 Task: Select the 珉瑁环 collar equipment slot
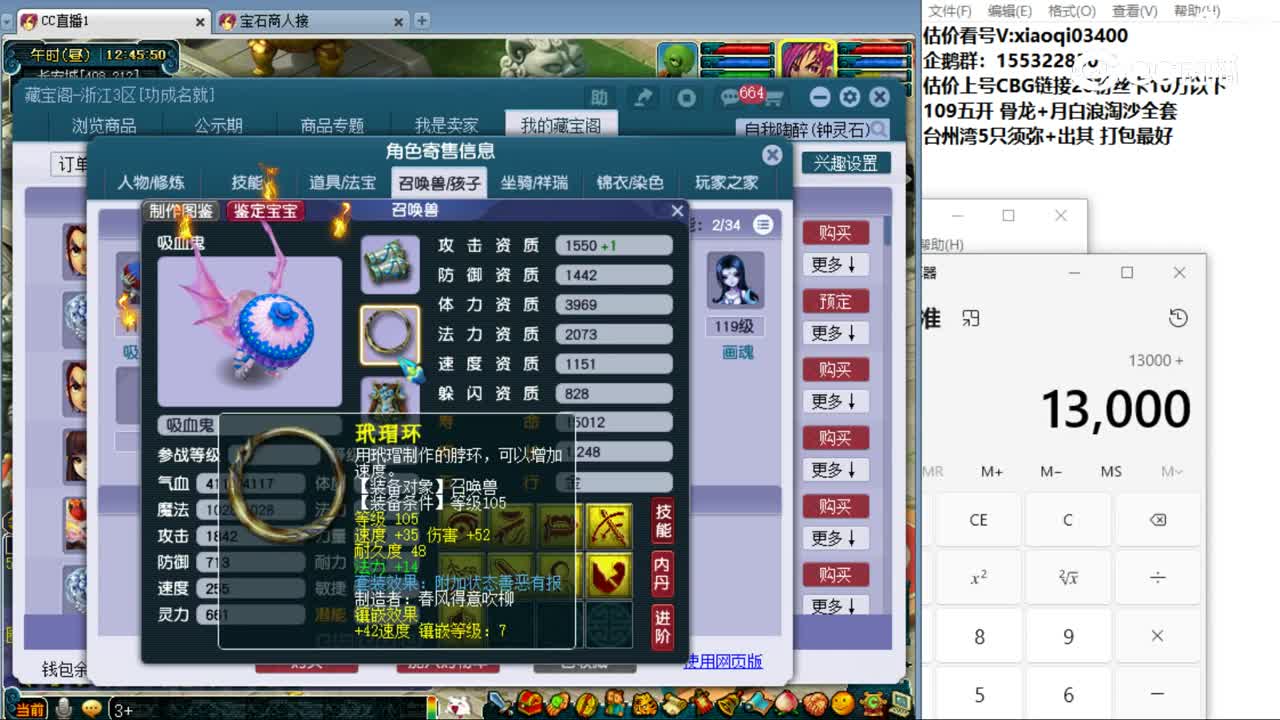(x=389, y=335)
